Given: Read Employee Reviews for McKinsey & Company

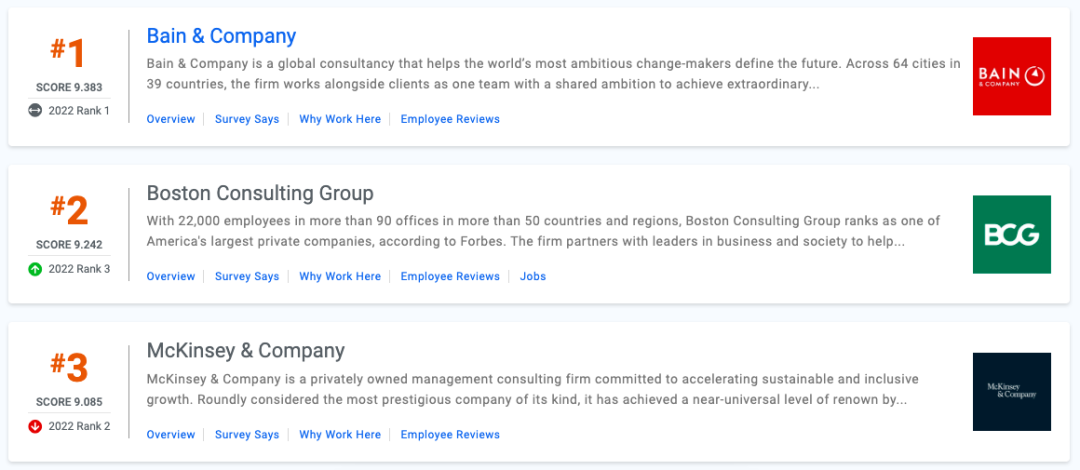Looking at the screenshot, I should pos(450,435).
